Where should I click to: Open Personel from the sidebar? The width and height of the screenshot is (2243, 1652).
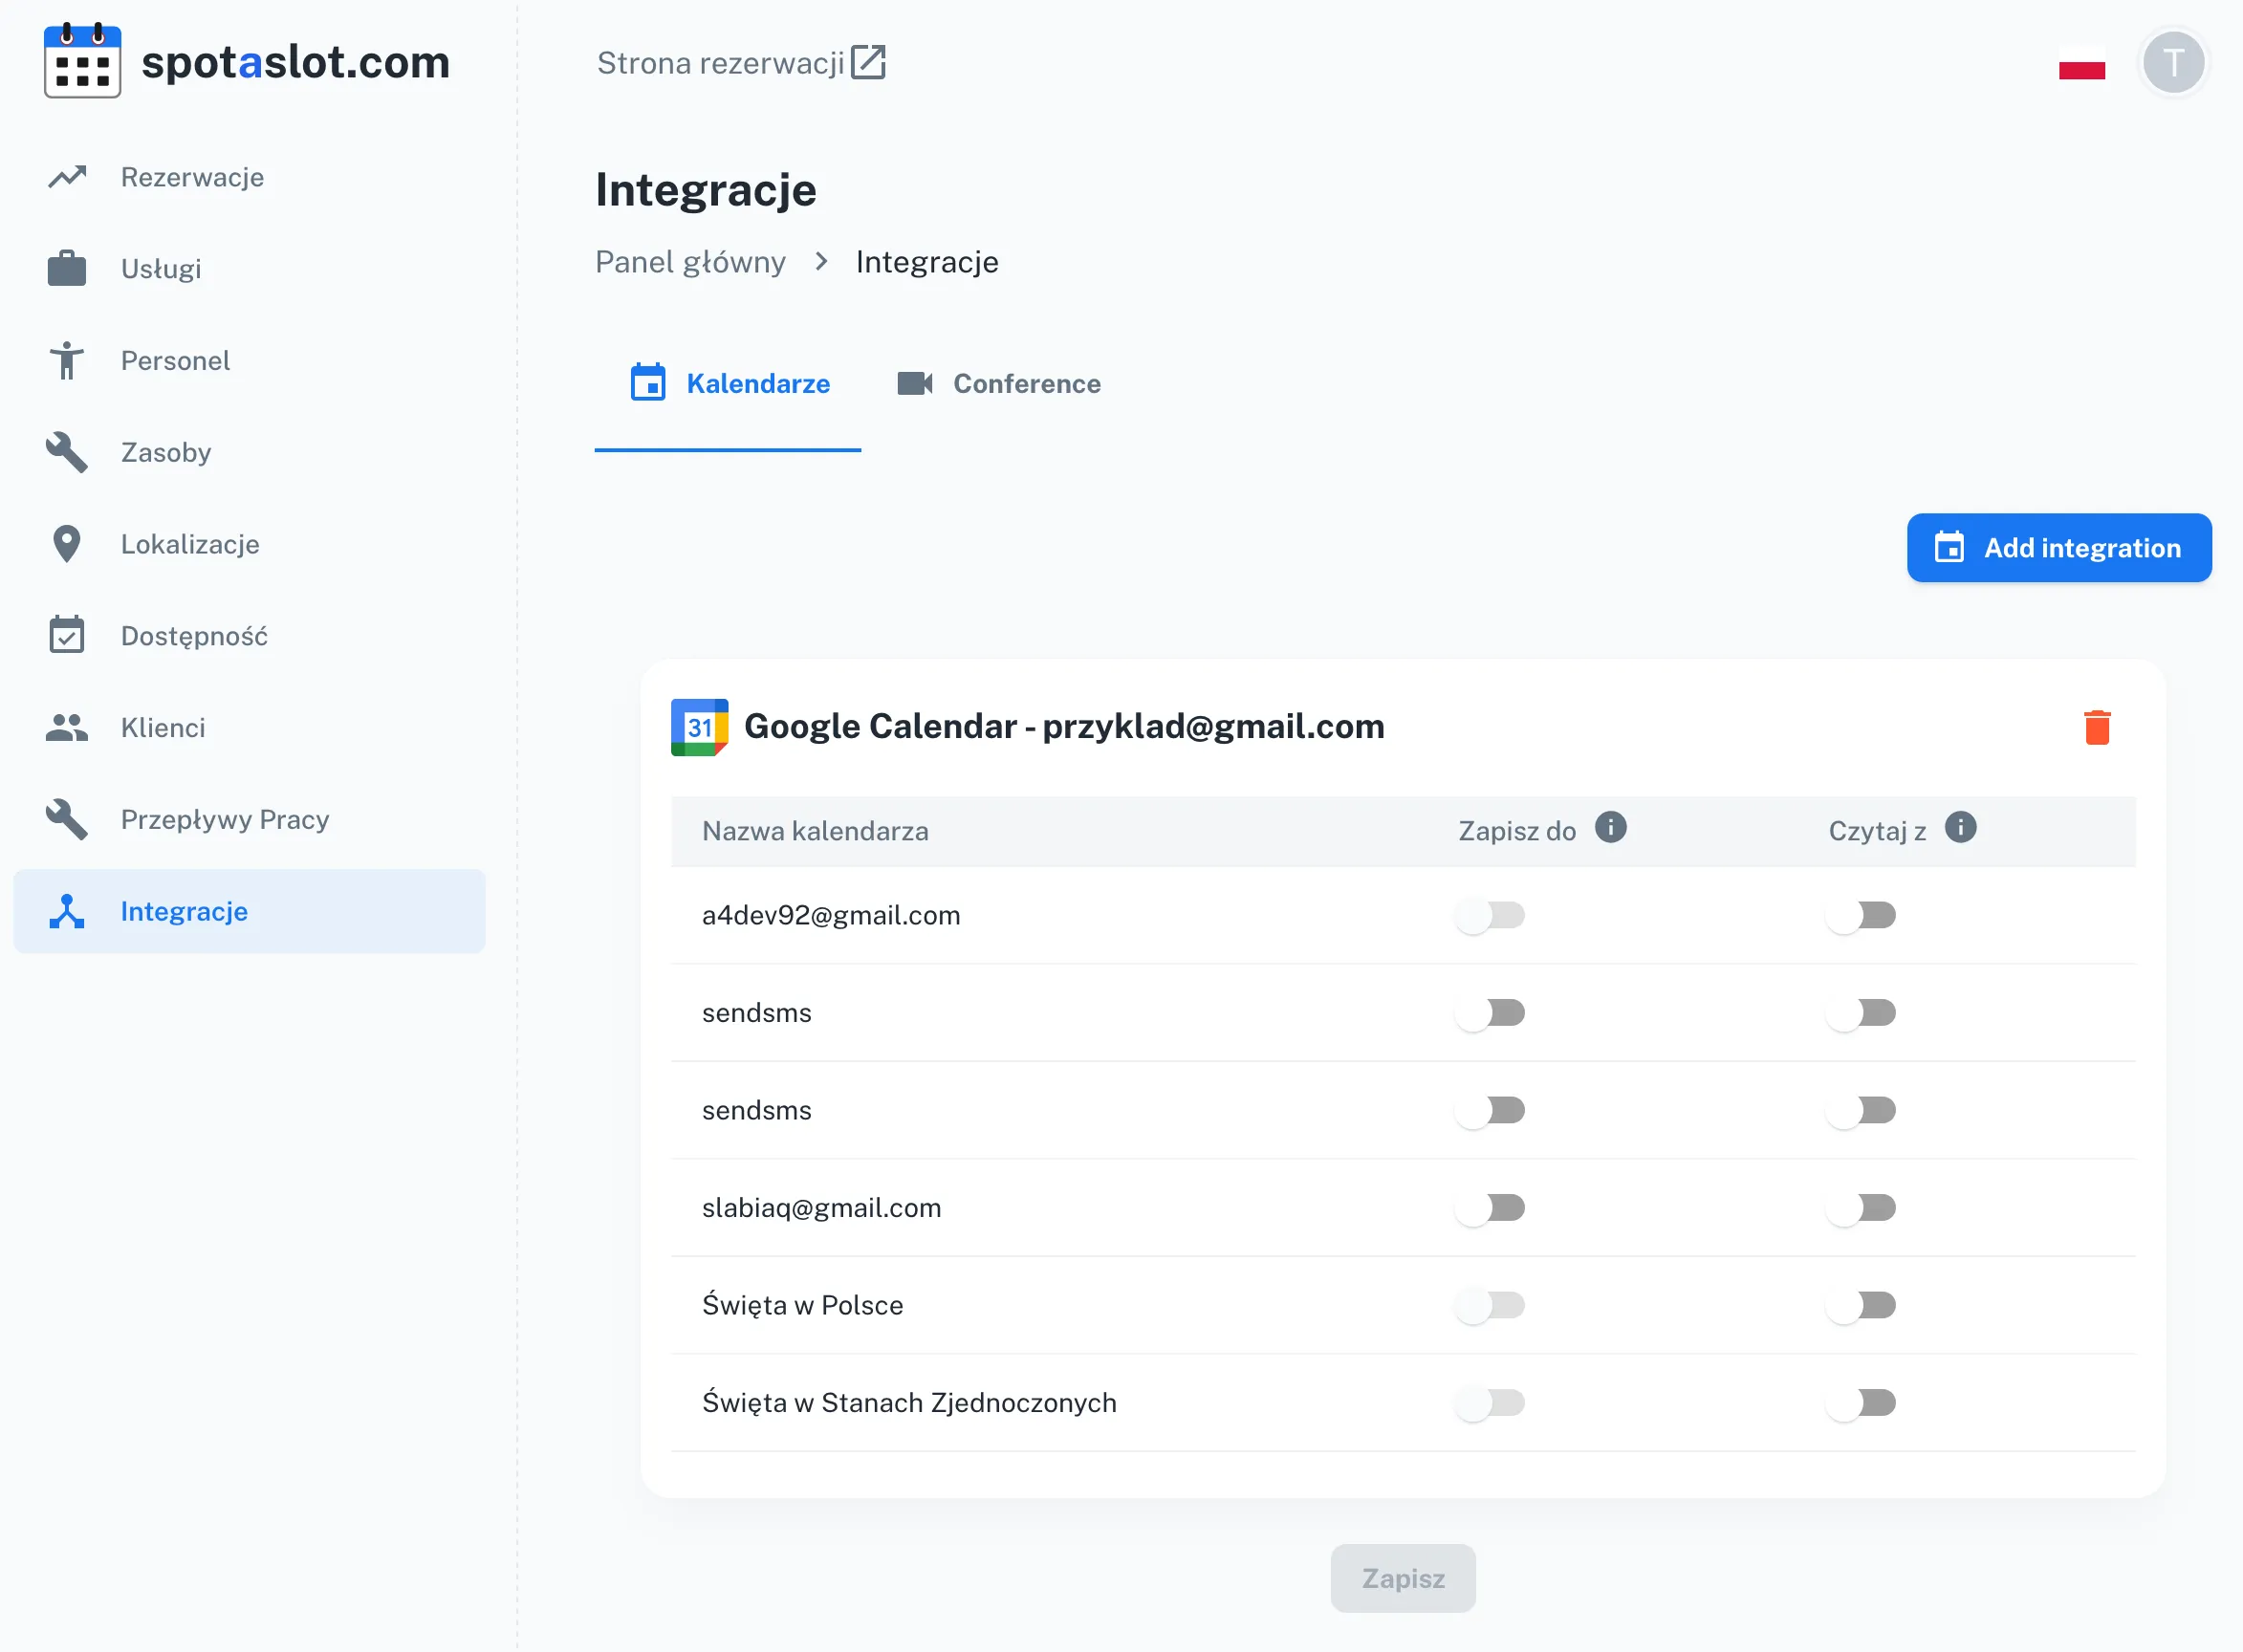pos(175,360)
